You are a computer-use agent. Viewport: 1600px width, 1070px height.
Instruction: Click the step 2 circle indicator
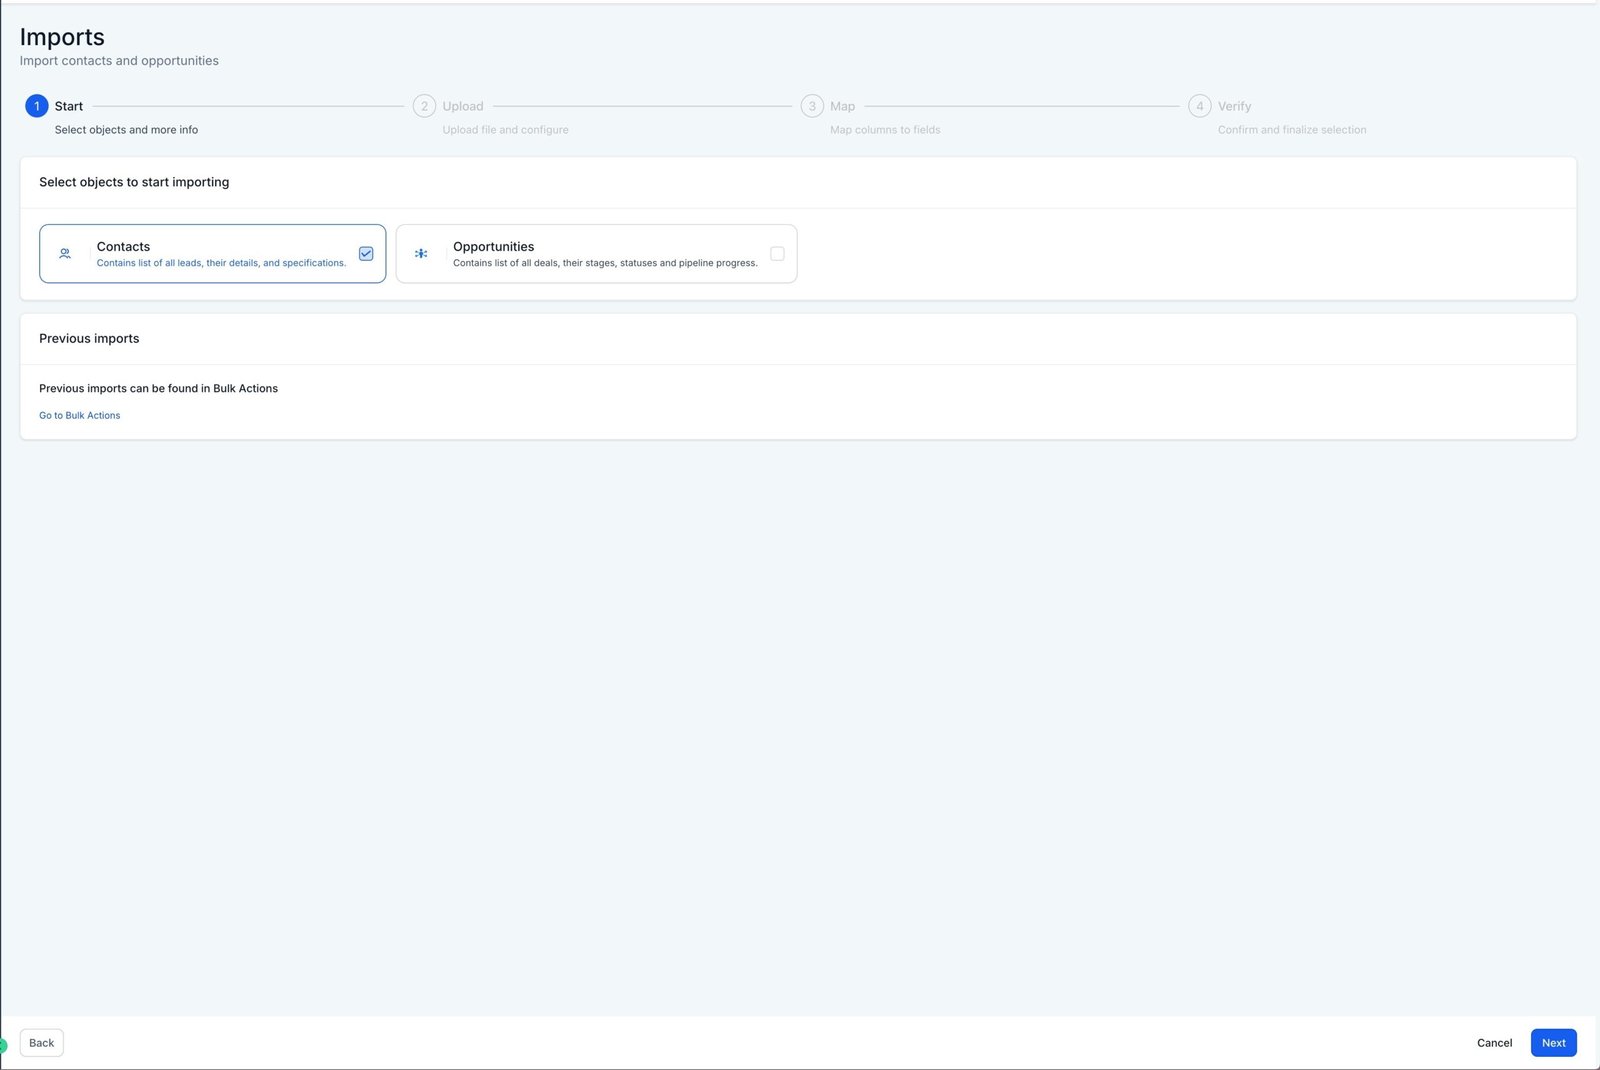[x=424, y=106]
